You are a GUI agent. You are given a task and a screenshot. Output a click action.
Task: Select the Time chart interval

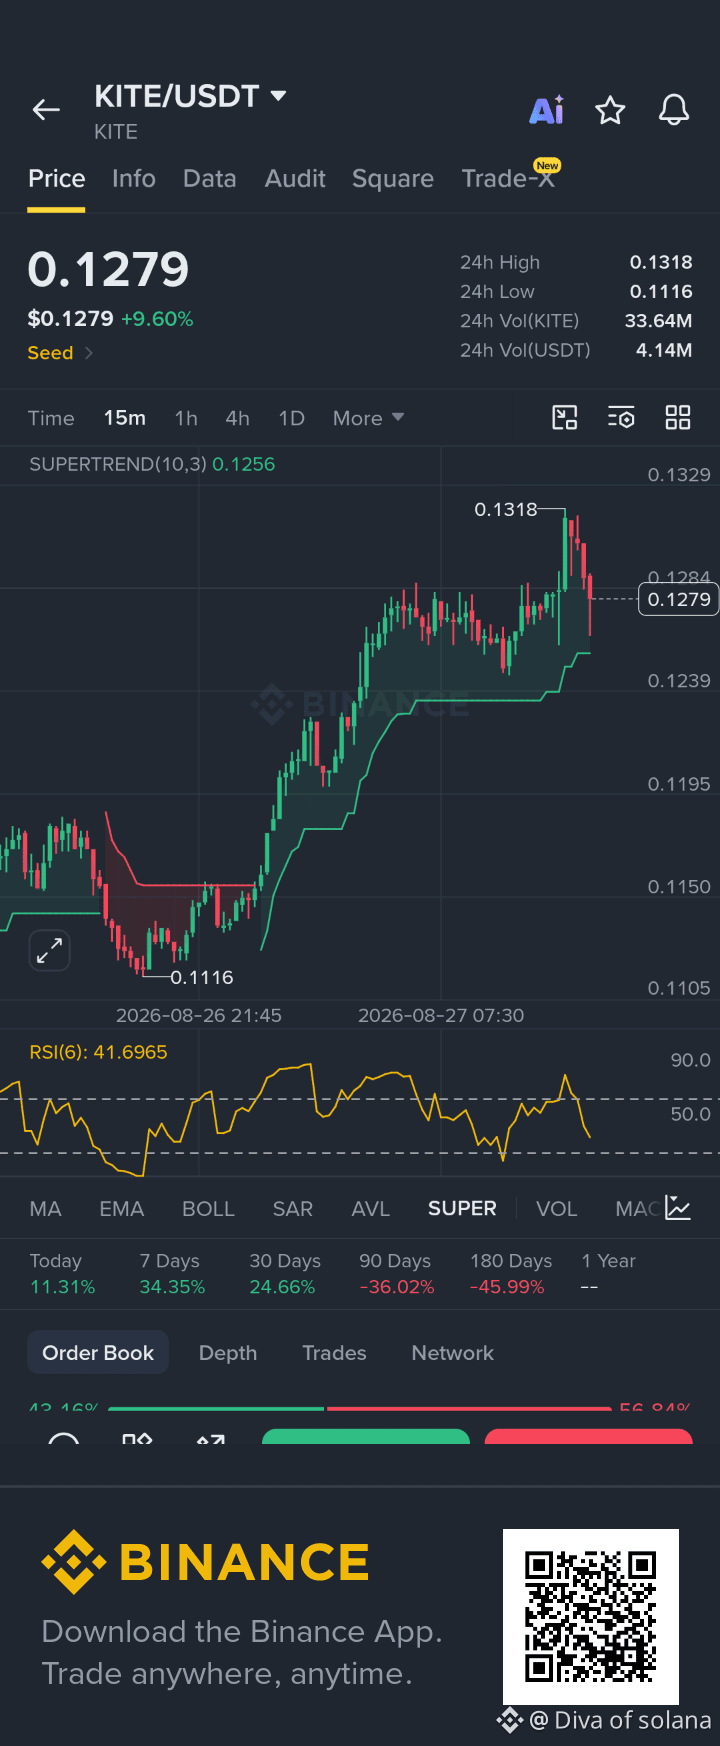(x=51, y=418)
